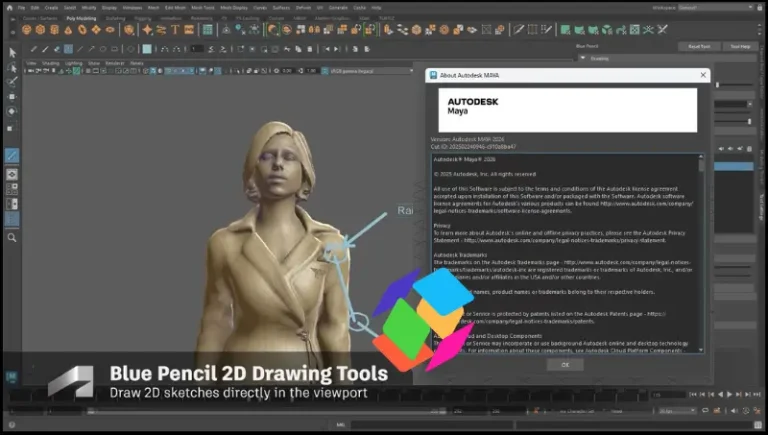The width and height of the screenshot is (768, 435).
Task: Select the Blue Pencil eraser tool
Action: tap(57, 49)
